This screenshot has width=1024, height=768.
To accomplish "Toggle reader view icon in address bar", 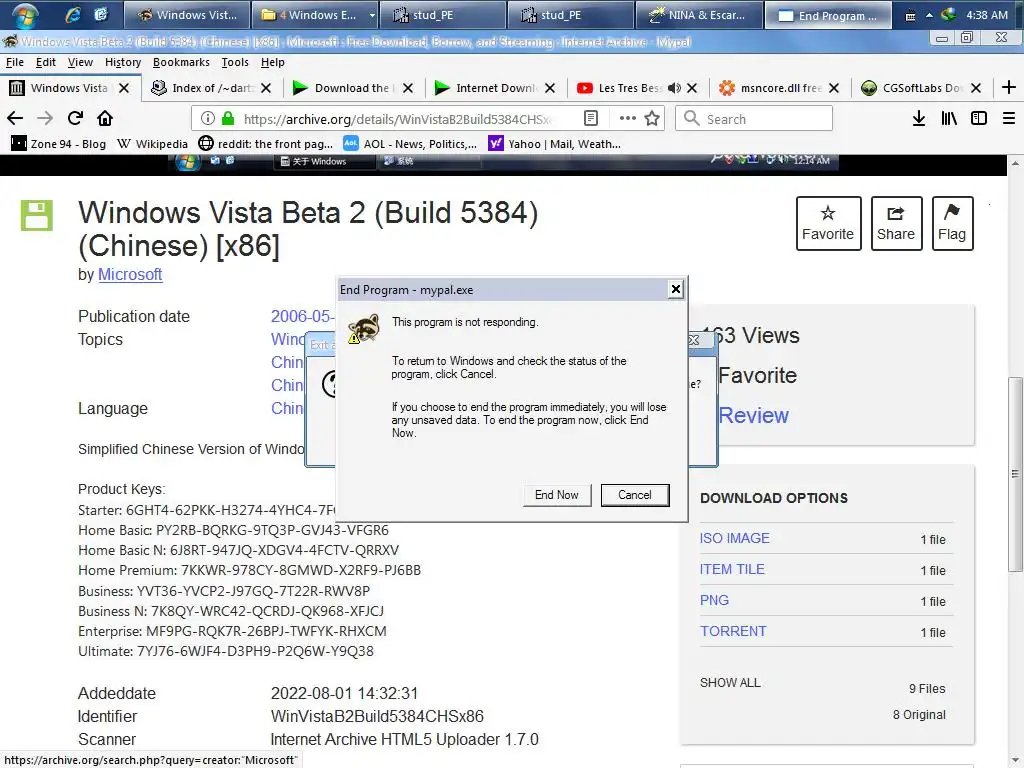I will click(591, 118).
